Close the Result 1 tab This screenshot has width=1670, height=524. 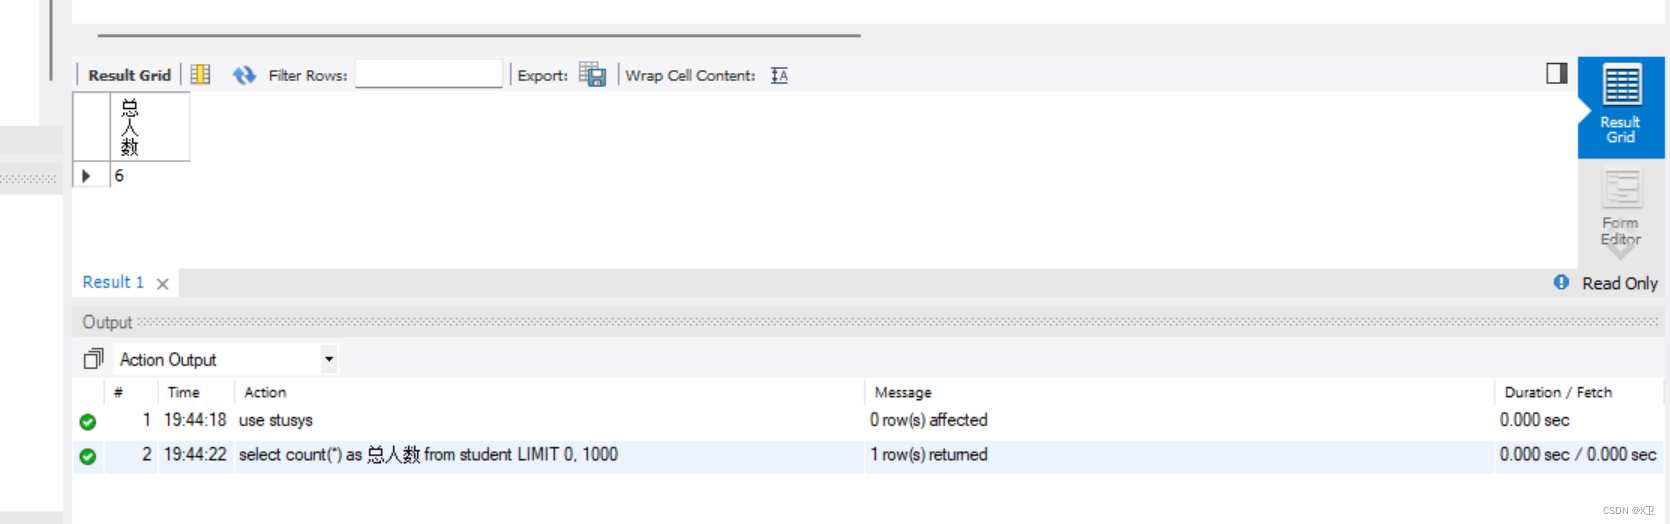coord(162,284)
